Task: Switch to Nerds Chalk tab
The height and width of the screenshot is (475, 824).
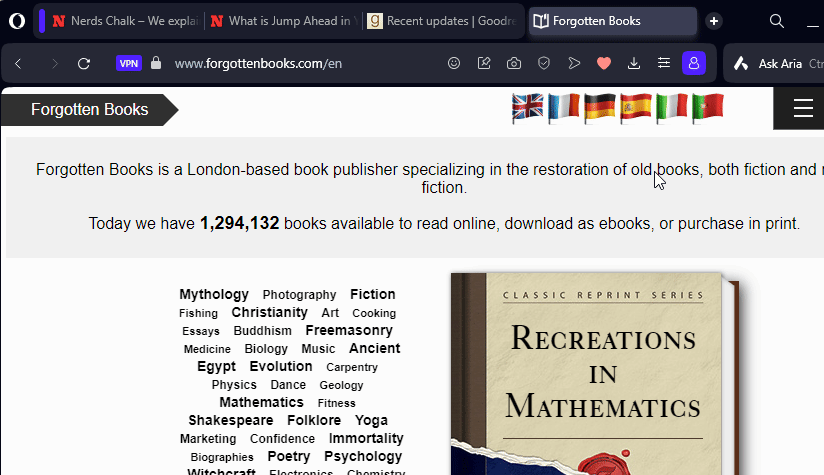Action: pyautogui.click(x=125, y=21)
